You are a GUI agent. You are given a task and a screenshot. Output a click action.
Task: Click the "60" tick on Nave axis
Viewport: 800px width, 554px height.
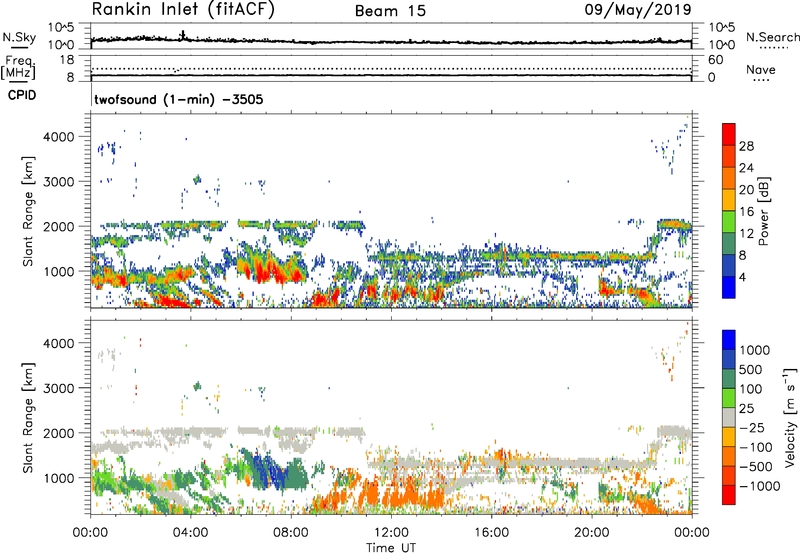pyautogui.click(x=715, y=60)
